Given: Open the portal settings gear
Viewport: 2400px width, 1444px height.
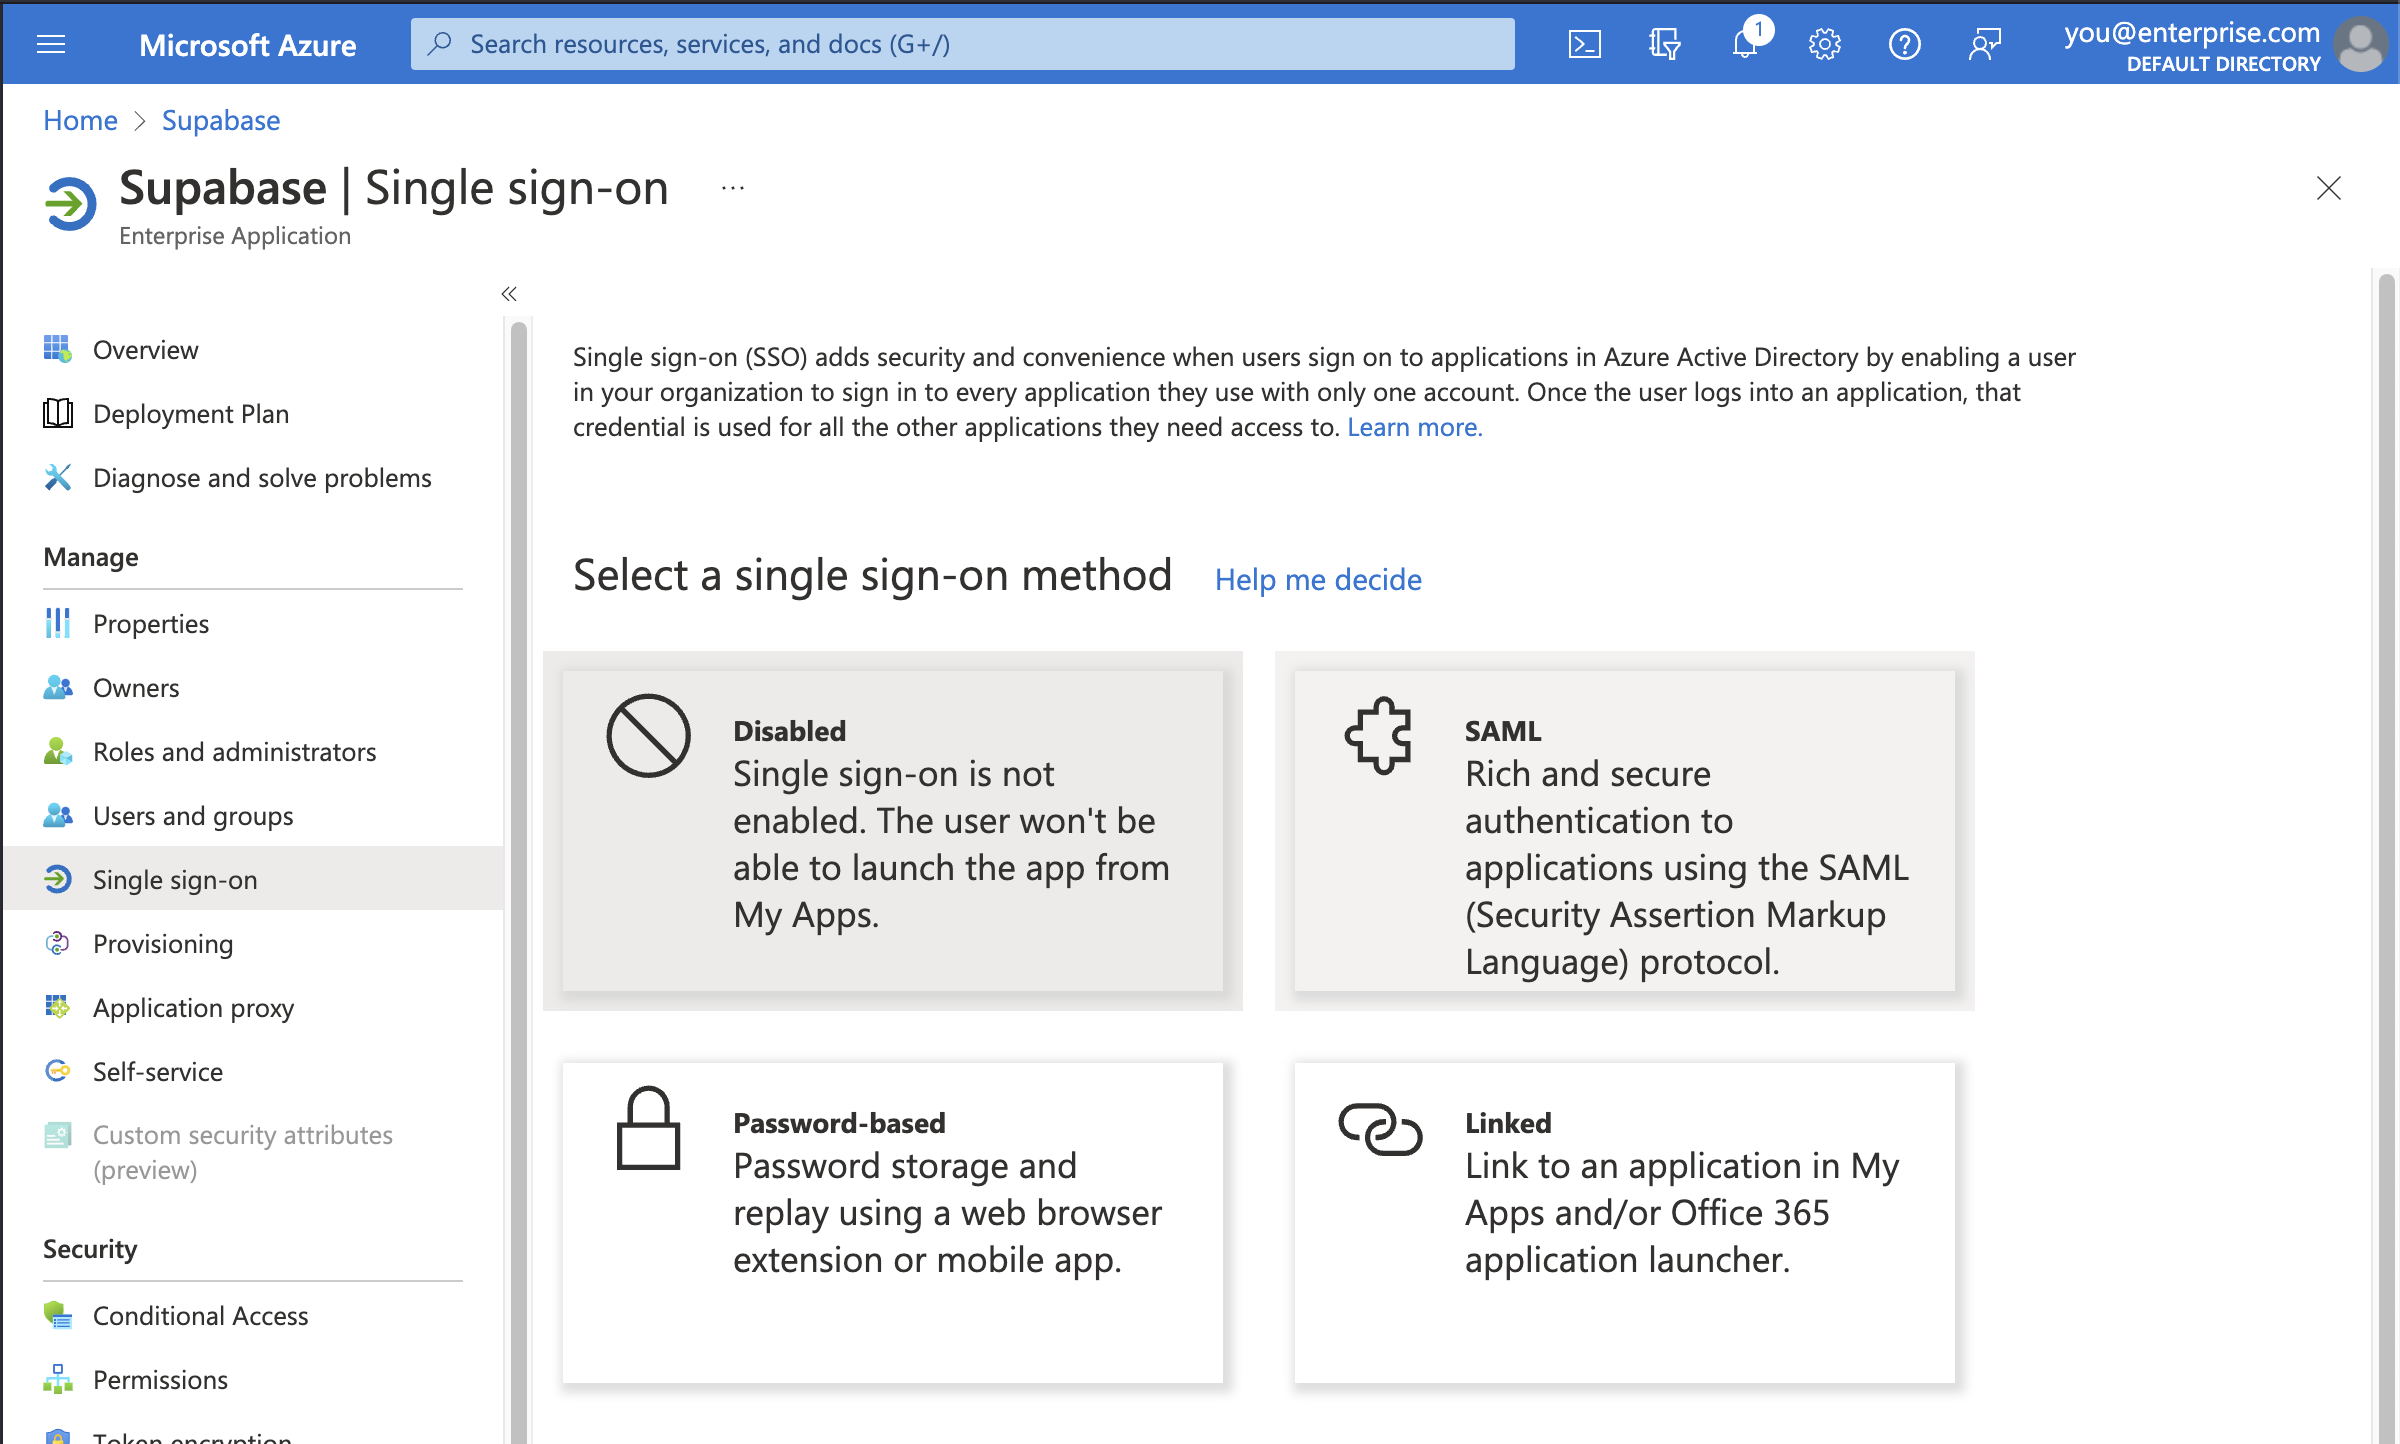Looking at the screenshot, I should 1824,43.
